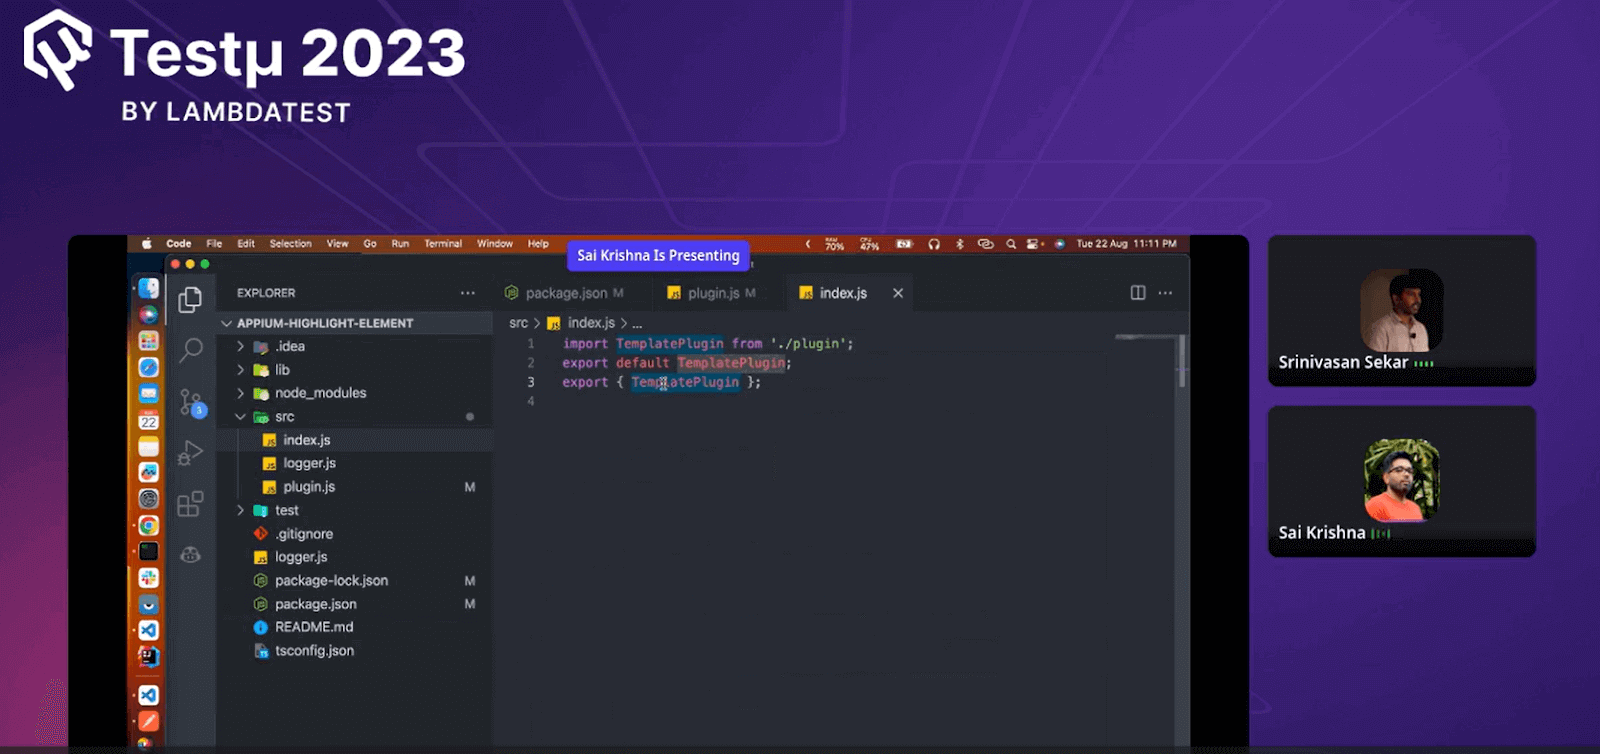1600x754 pixels.
Task: Open Terminal from the dock
Action: pos(149,551)
